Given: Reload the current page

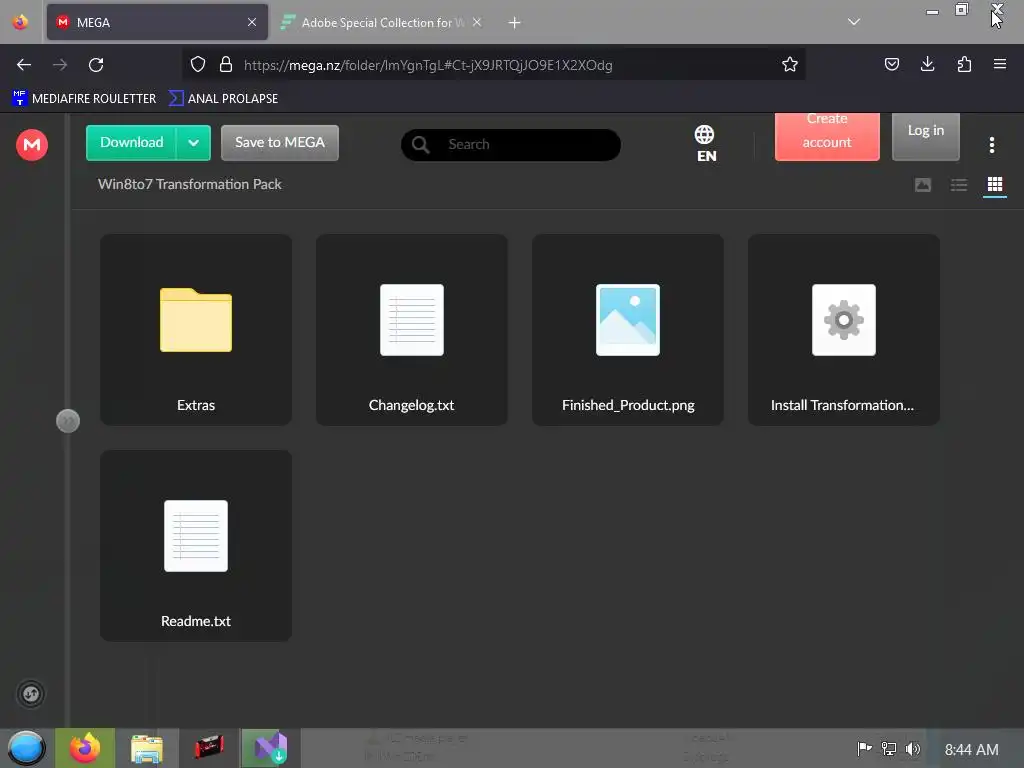Looking at the screenshot, I should (x=96, y=65).
